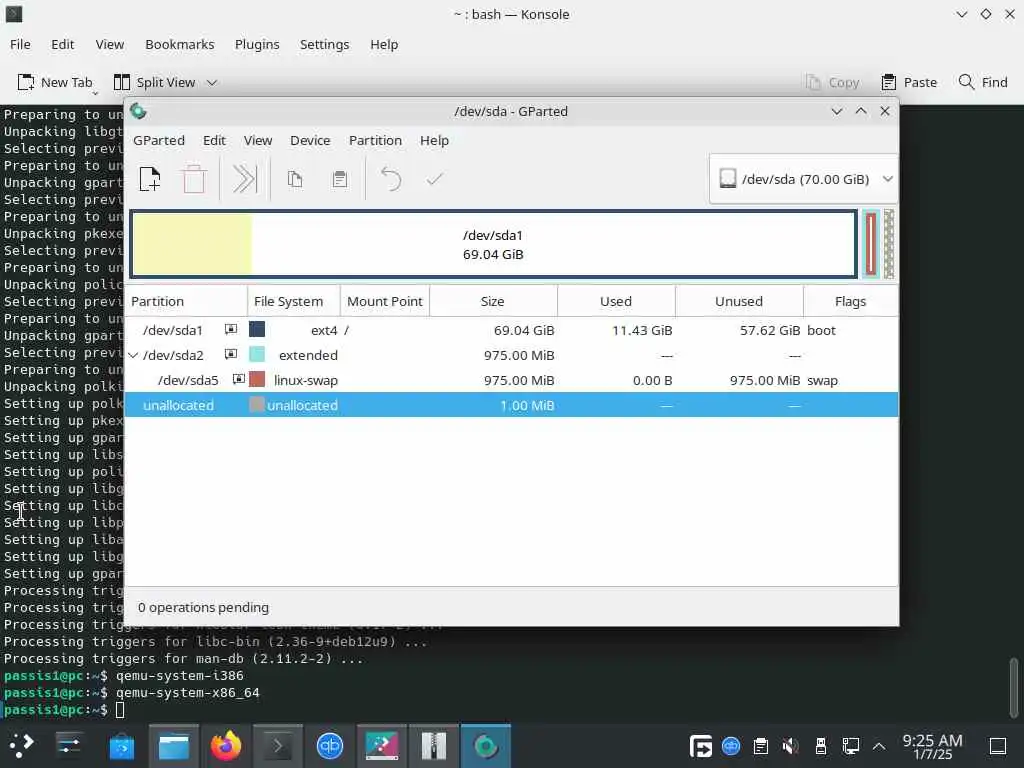This screenshot has height=768, width=1024.
Task: Expand hidden system tray icons arrow
Action: [x=879, y=745]
